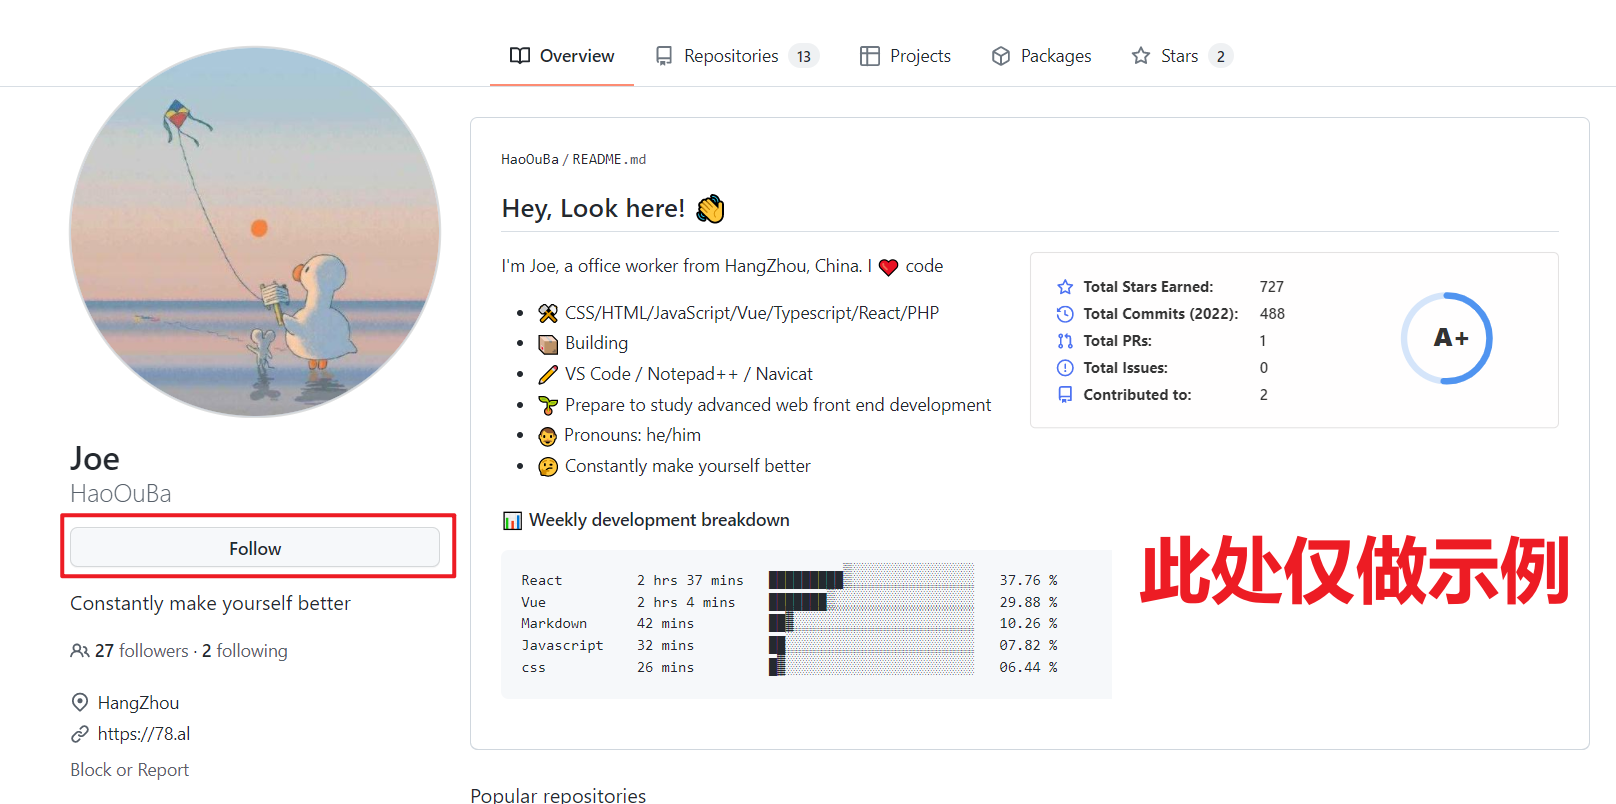Click the Packages box icon
Viewport: 1616px width, 804px height.
coord(1001,56)
